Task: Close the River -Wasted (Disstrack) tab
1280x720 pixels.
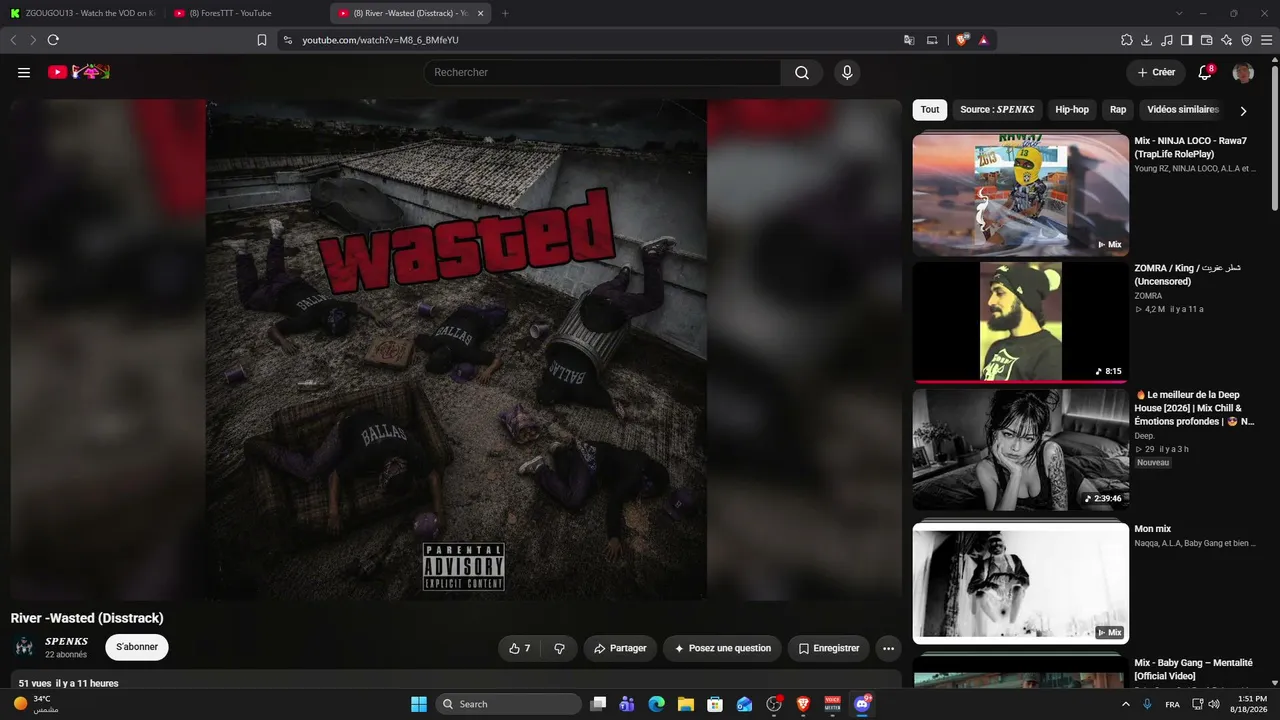Action: tap(478, 13)
